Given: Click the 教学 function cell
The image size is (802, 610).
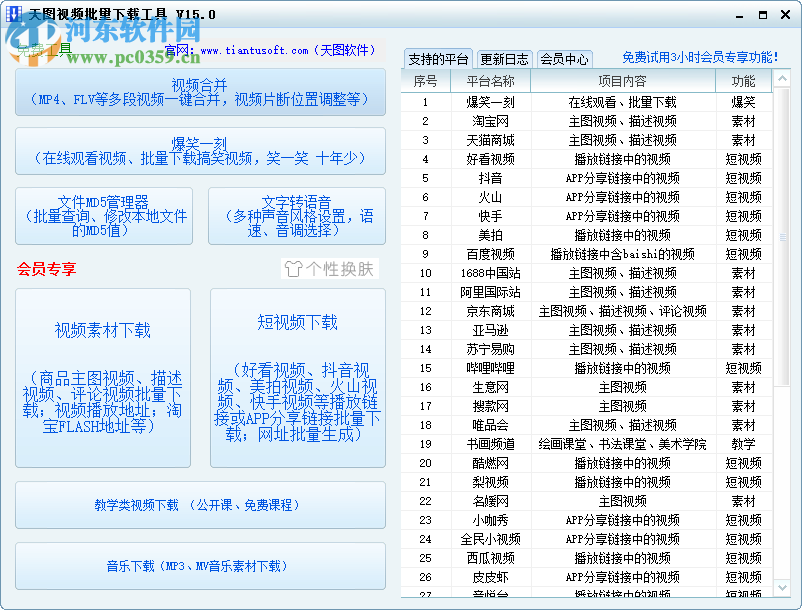Looking at the screenshot, I should click(743, 444).
